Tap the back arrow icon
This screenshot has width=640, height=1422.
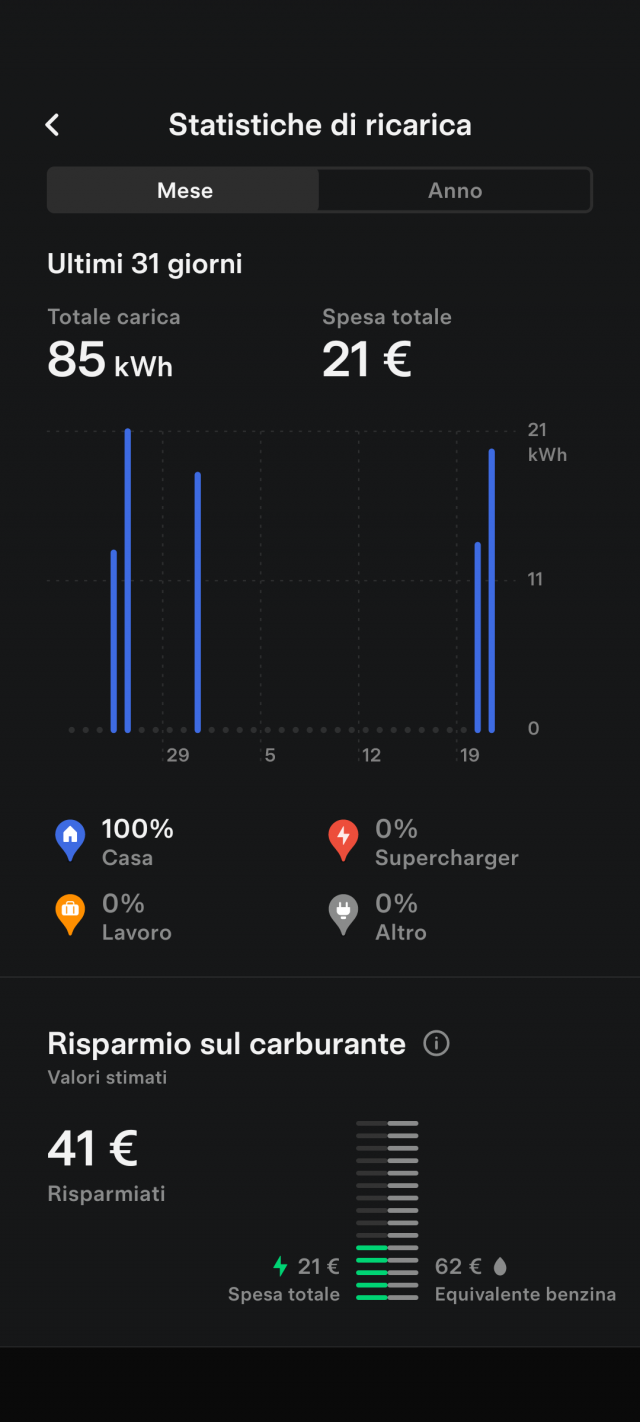click(x=53, y=125)
